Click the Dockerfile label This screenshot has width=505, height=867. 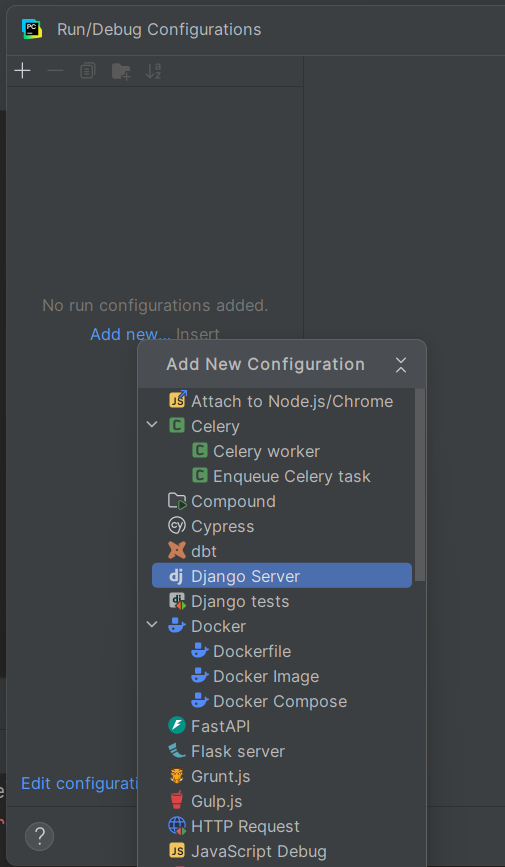click(252, 651)
